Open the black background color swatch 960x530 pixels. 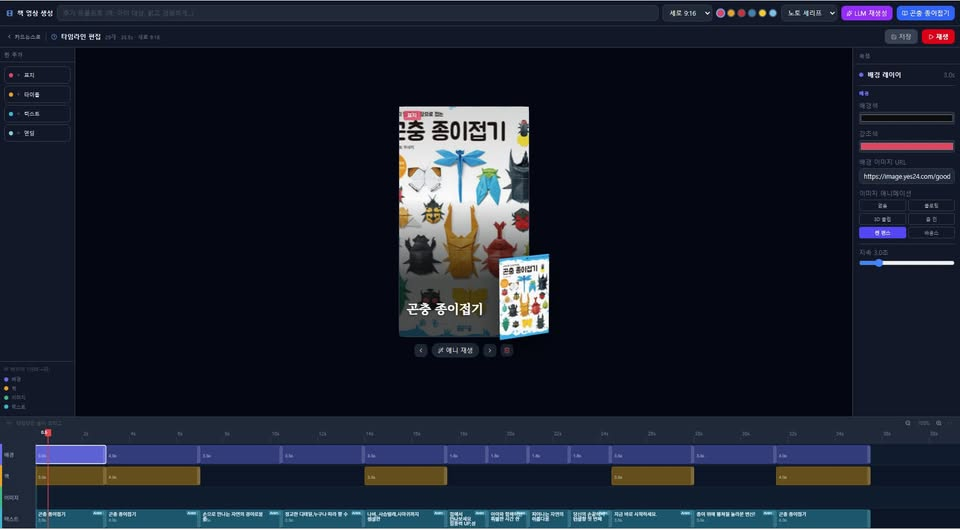tap(907, 118)
